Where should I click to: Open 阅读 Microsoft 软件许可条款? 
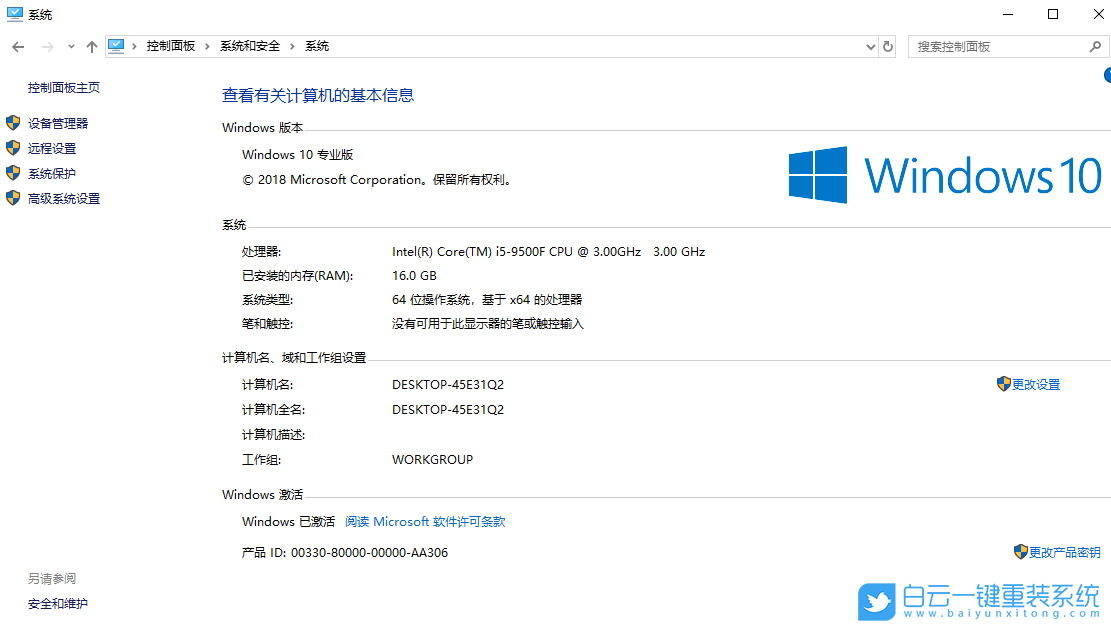(425, 521)
